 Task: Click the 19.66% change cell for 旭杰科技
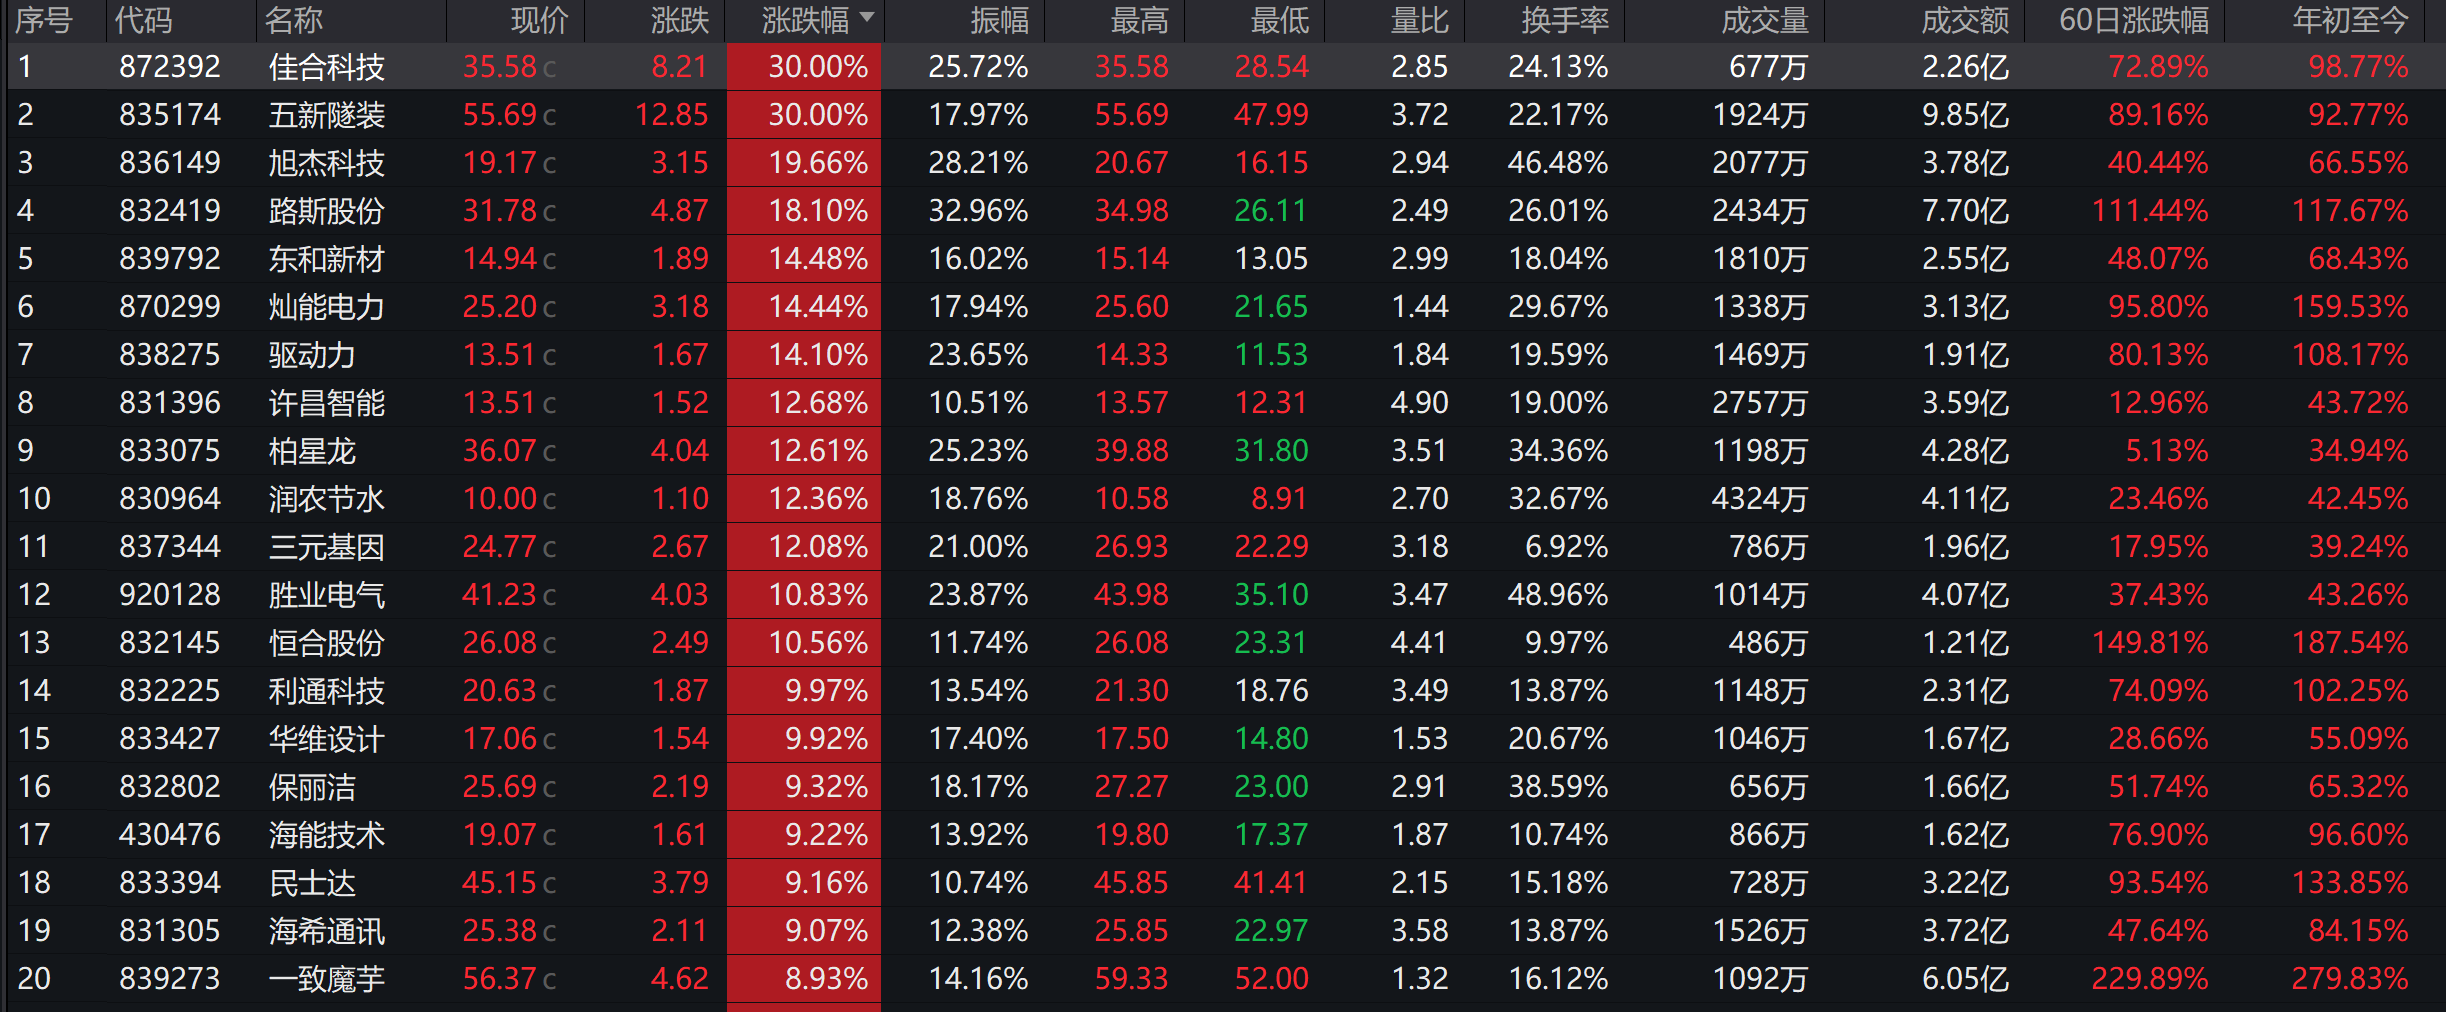click(x=805, y=163)
